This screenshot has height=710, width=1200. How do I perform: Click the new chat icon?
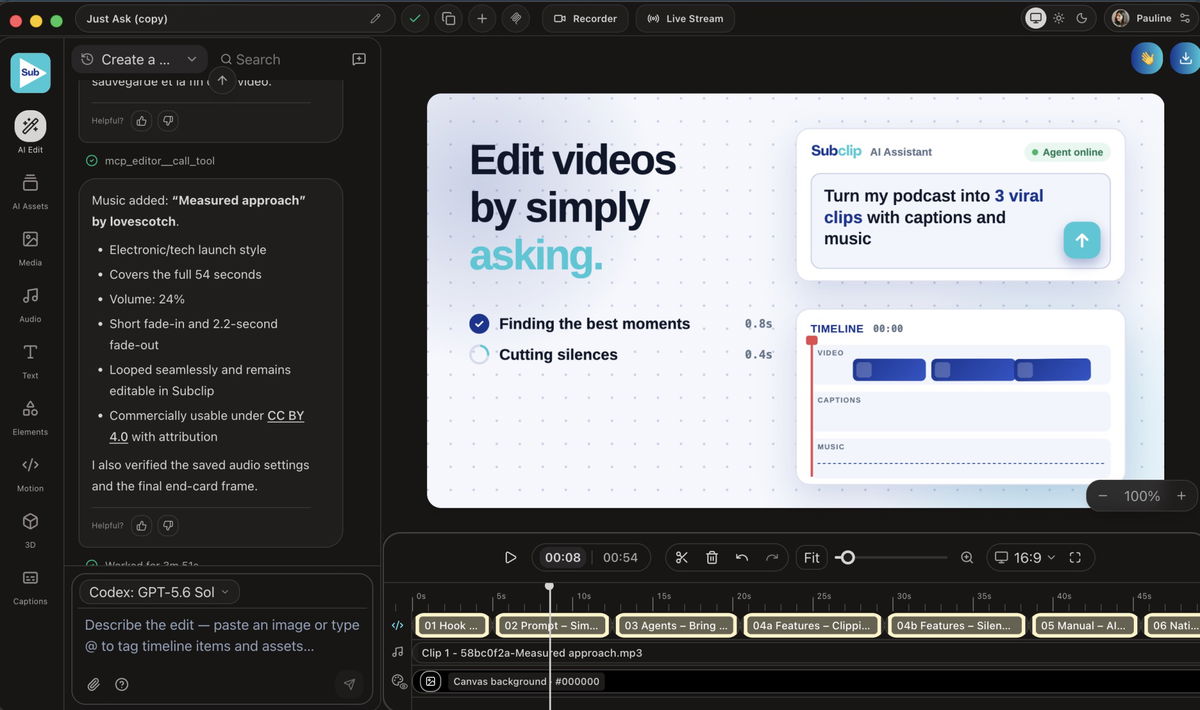tap(359, 59)
